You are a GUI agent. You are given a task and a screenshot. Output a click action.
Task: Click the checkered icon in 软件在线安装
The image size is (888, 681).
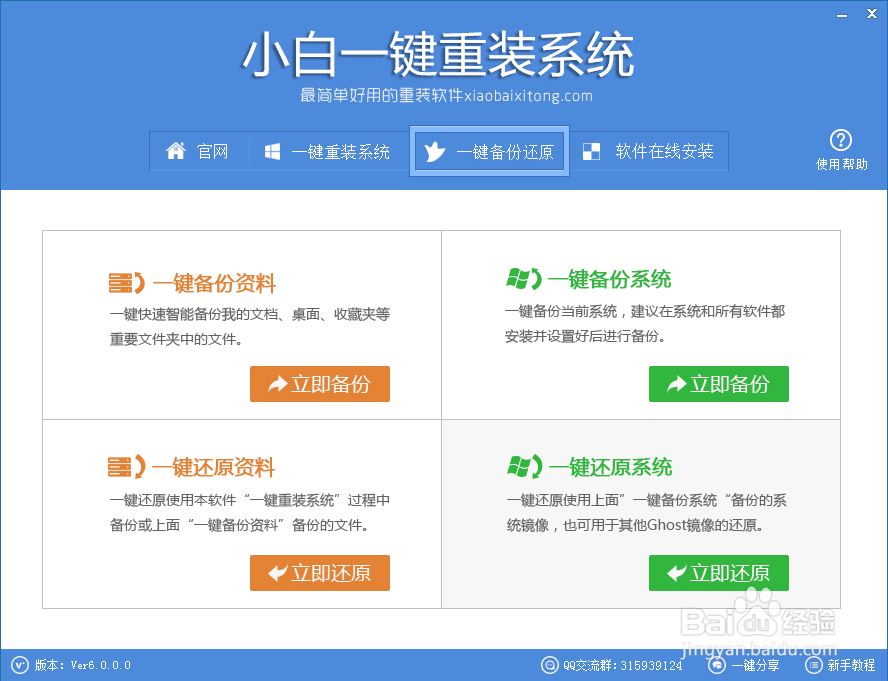point(591,151)
